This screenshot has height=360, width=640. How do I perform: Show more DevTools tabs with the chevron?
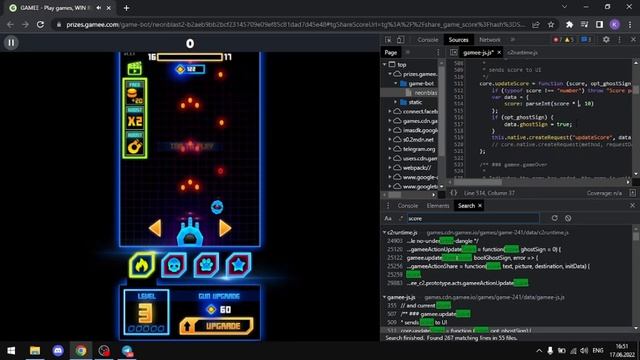coord(512,40)
